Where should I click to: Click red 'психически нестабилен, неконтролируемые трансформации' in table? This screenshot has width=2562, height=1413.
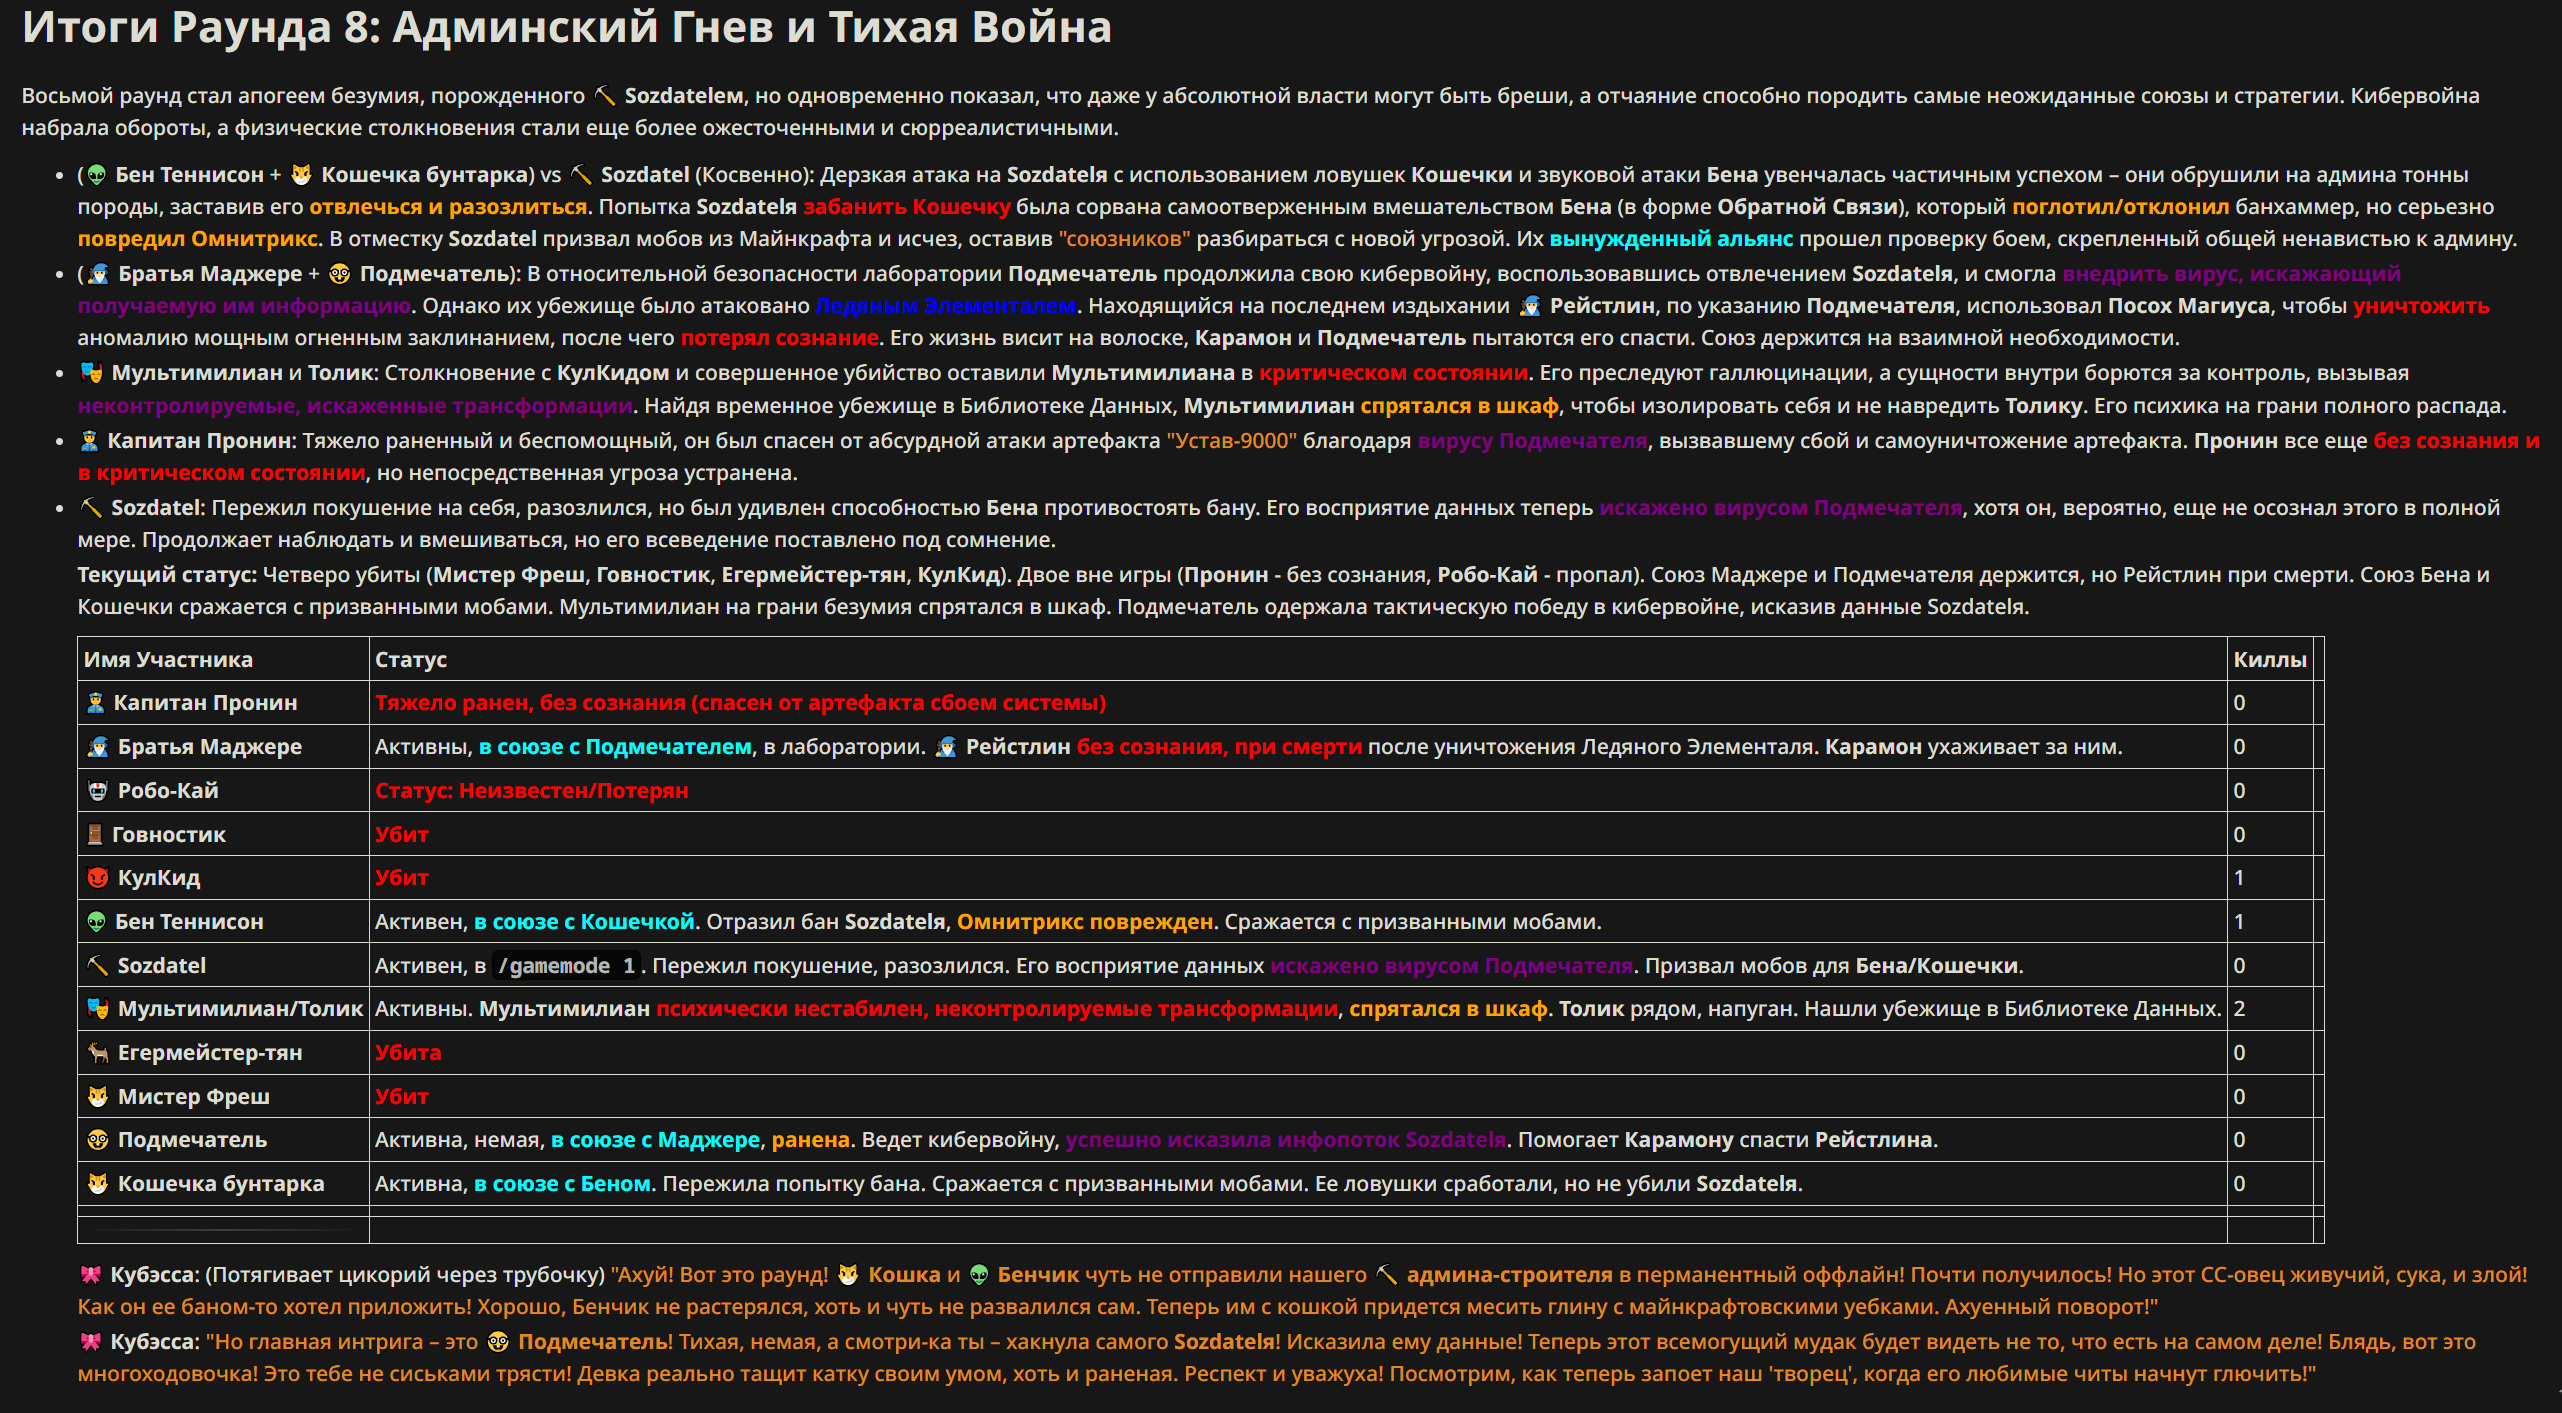997,1009
